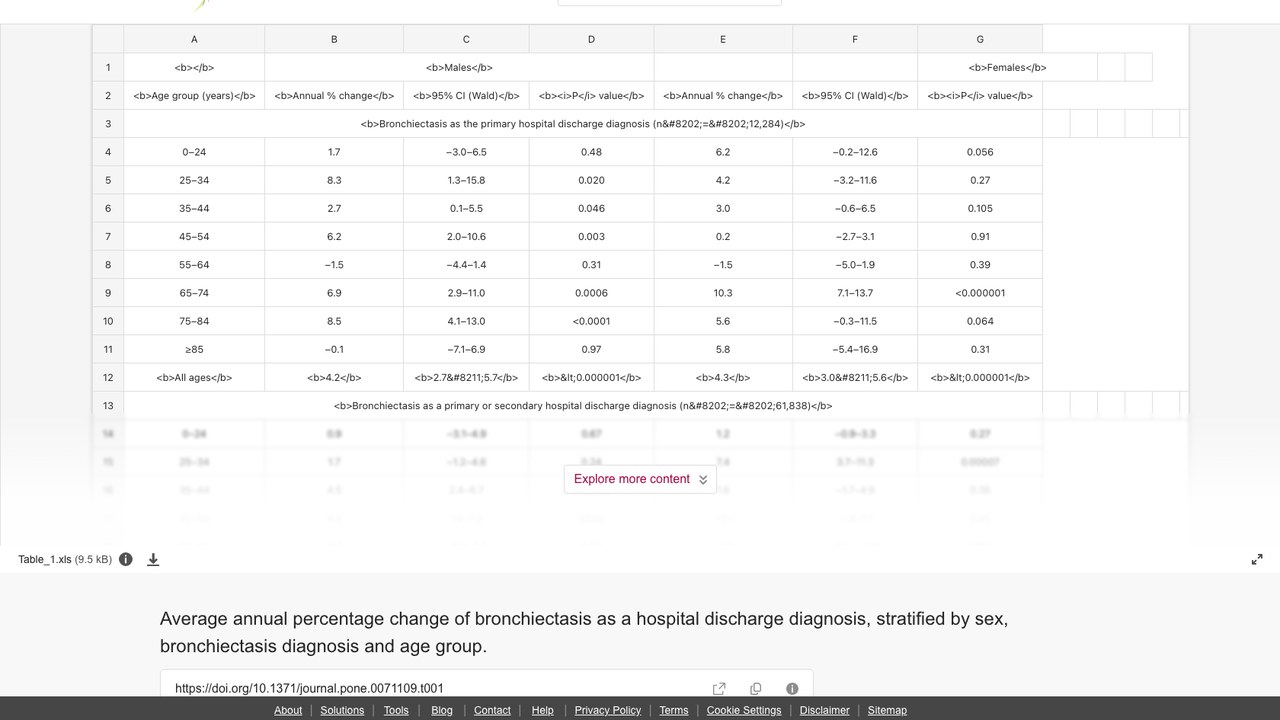The width and height of the screenshot is (1280, 720).
Task: Select row 9 header
Action: click(108, 293)
